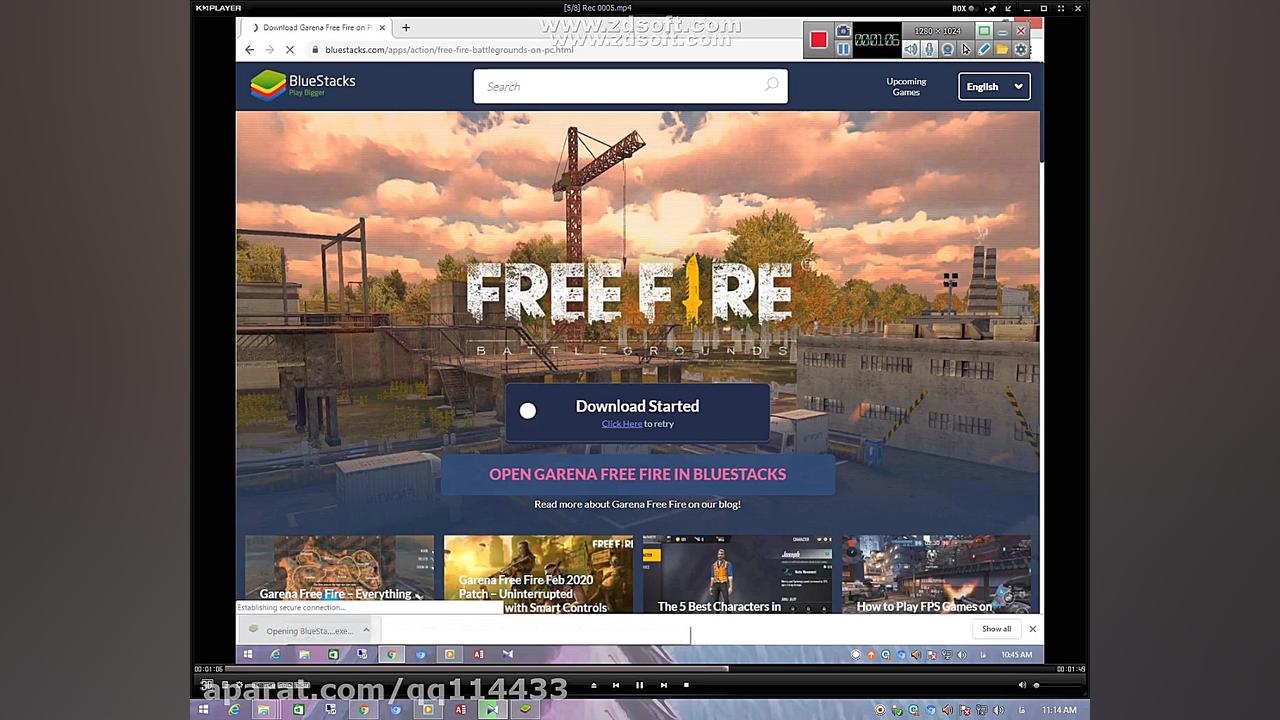
Task: Click the browser back arrow
Action: pyautogui.click(x=250, y=49)
